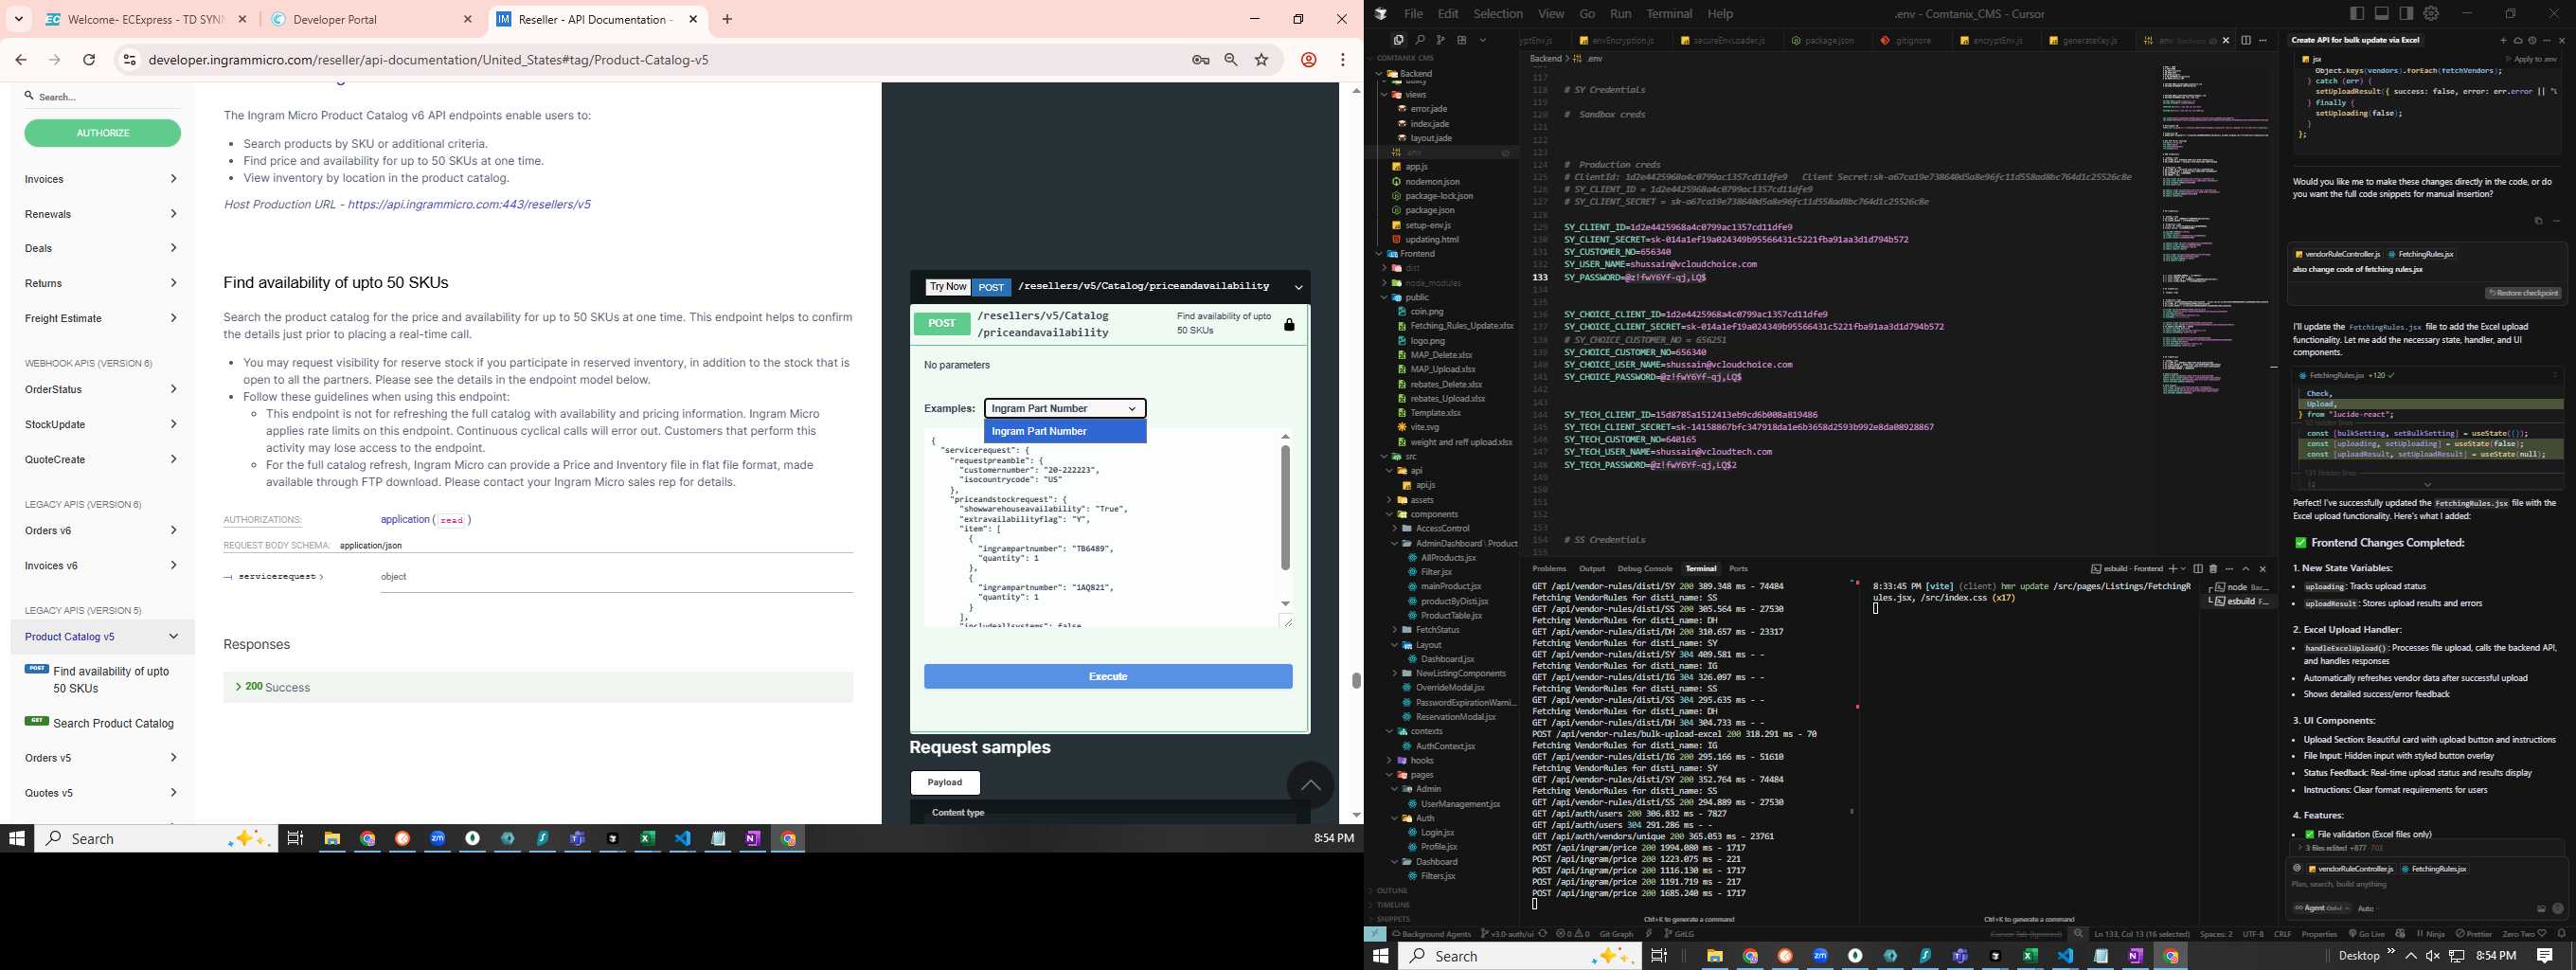Open the Chrome profile avatar
Viewport: 2576px width, 970px height.
click(x=1308, y=60)
